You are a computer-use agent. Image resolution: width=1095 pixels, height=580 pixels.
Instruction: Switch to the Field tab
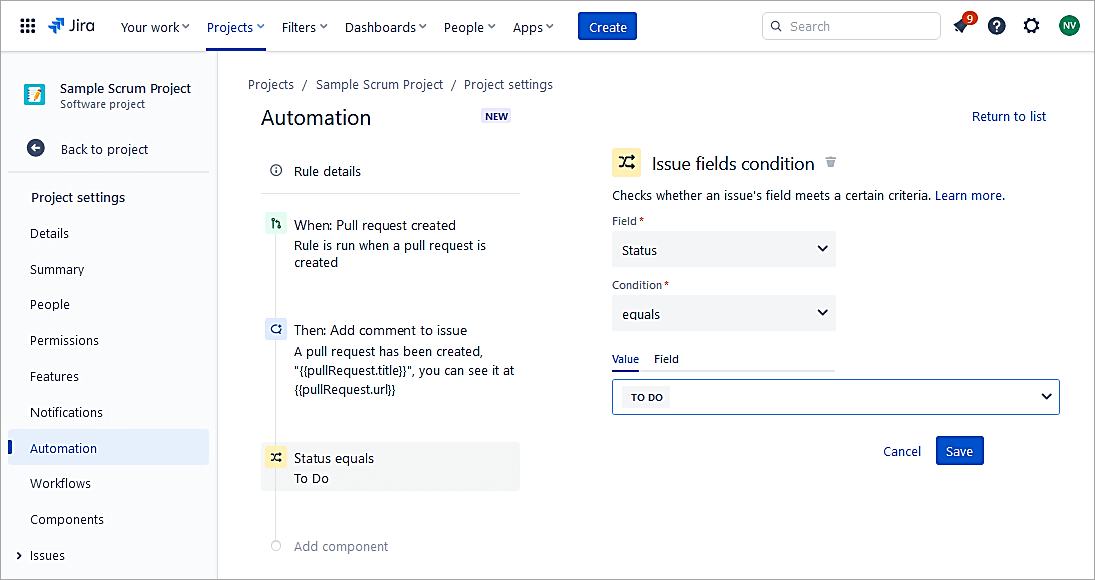pos(666,359)
